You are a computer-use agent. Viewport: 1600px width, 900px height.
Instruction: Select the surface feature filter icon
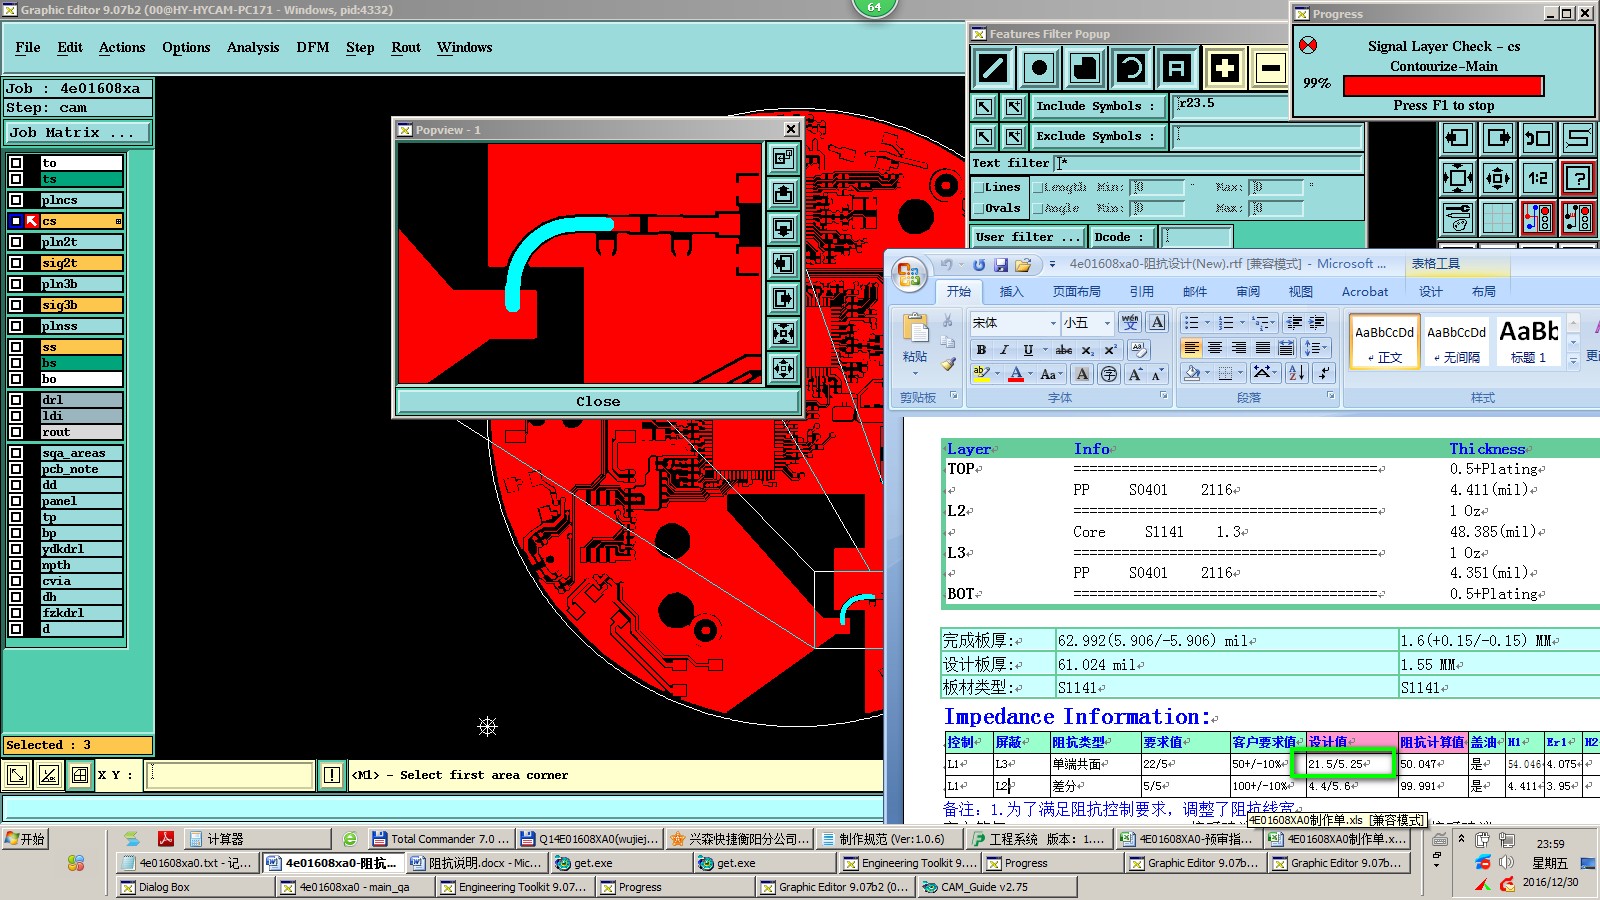coord(1085,68)
